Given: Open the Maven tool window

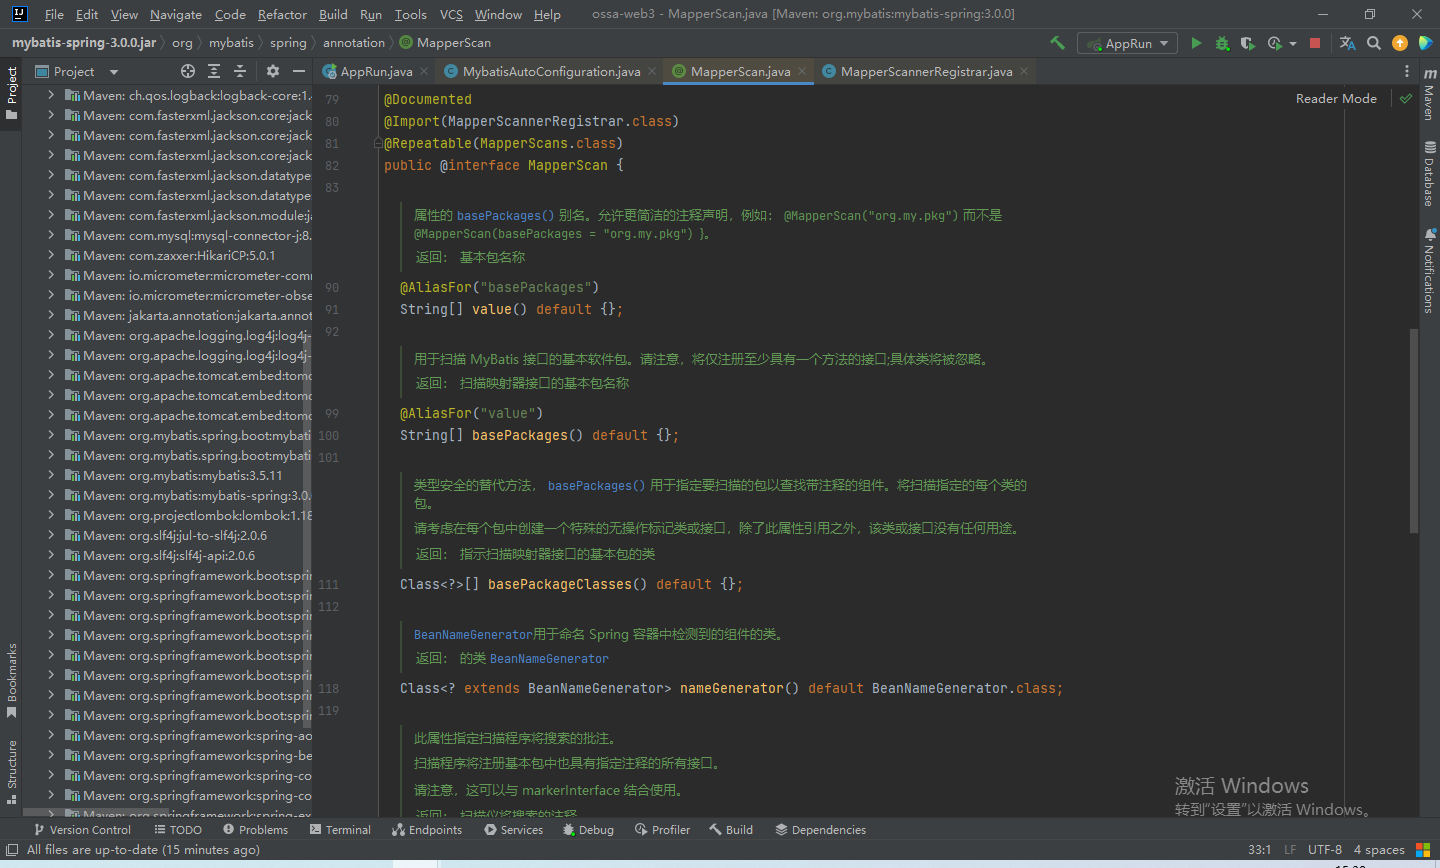Looking at the screenshot, I should tap(1429, 95).
